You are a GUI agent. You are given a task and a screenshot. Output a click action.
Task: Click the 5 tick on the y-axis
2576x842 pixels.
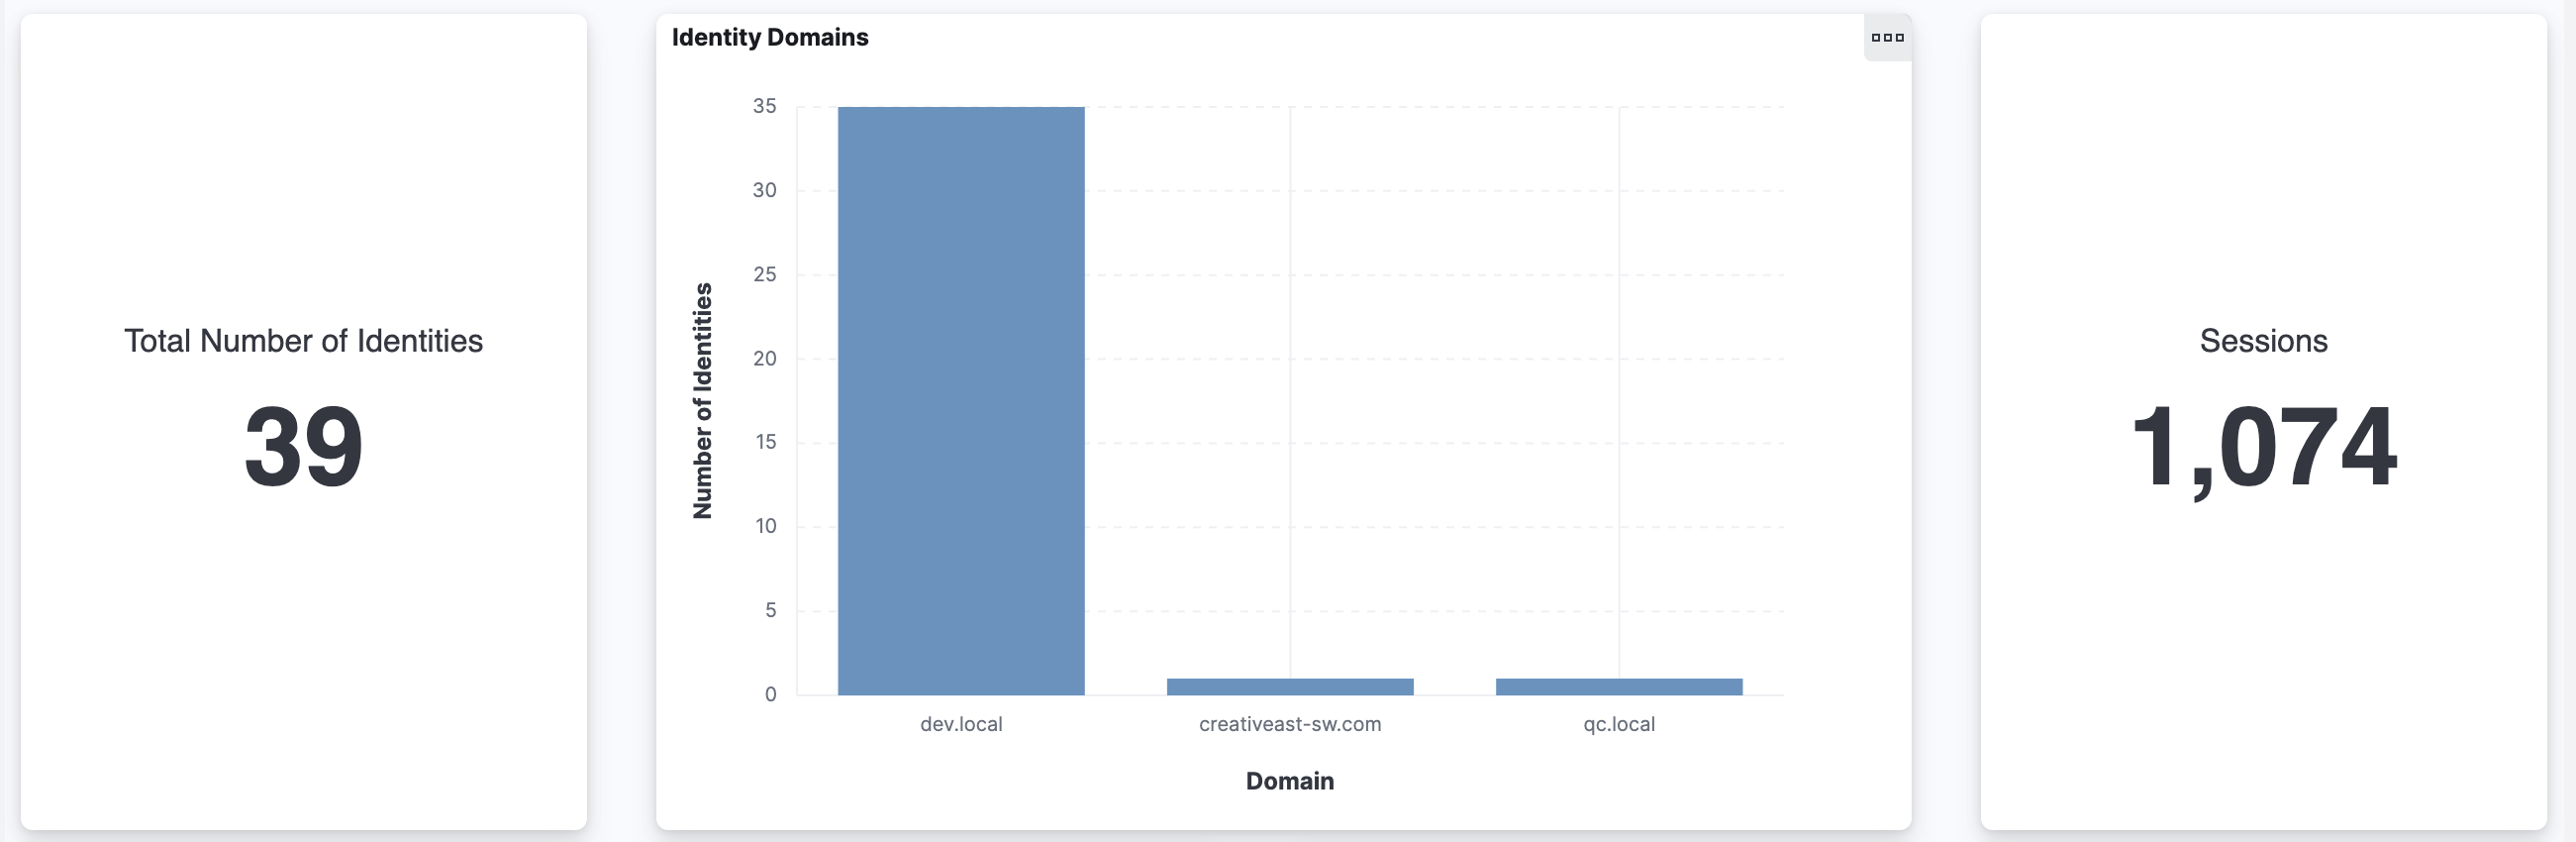pyautogui.click(x=770, y=610)
